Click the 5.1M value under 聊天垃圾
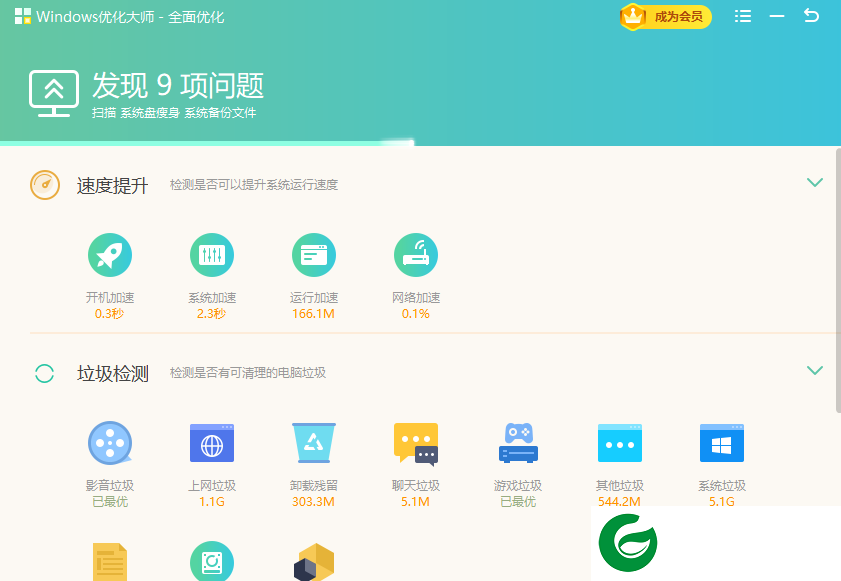This screenshot has height=581, width=841. 416,502
